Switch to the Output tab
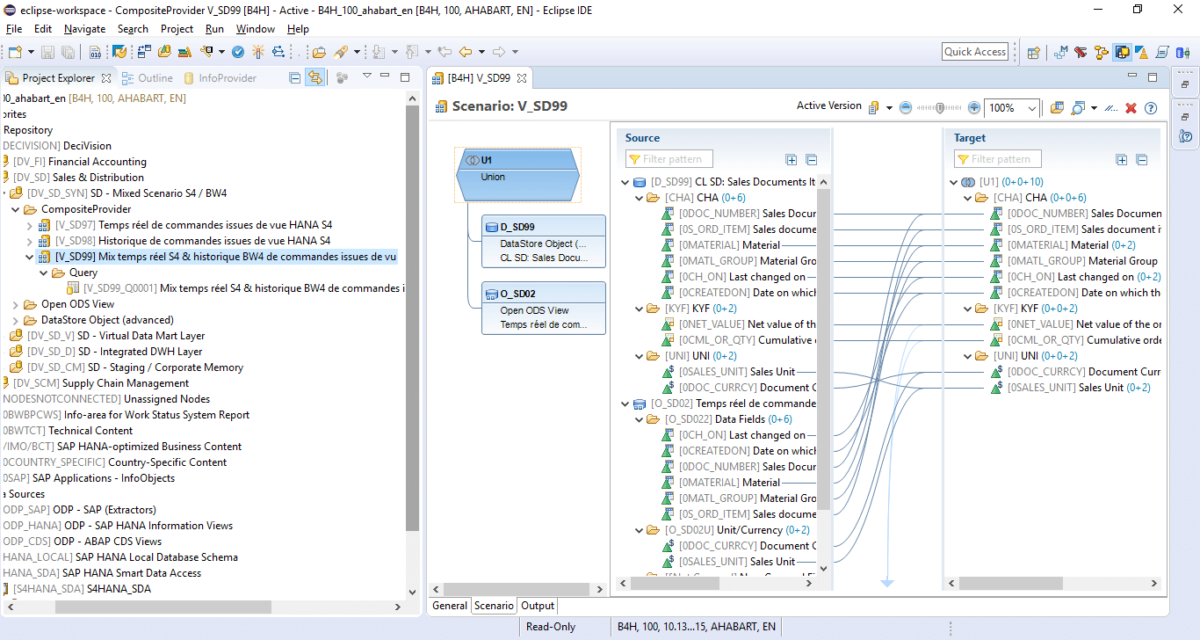The image size is (1200, 640). click(x=537, y=605)
